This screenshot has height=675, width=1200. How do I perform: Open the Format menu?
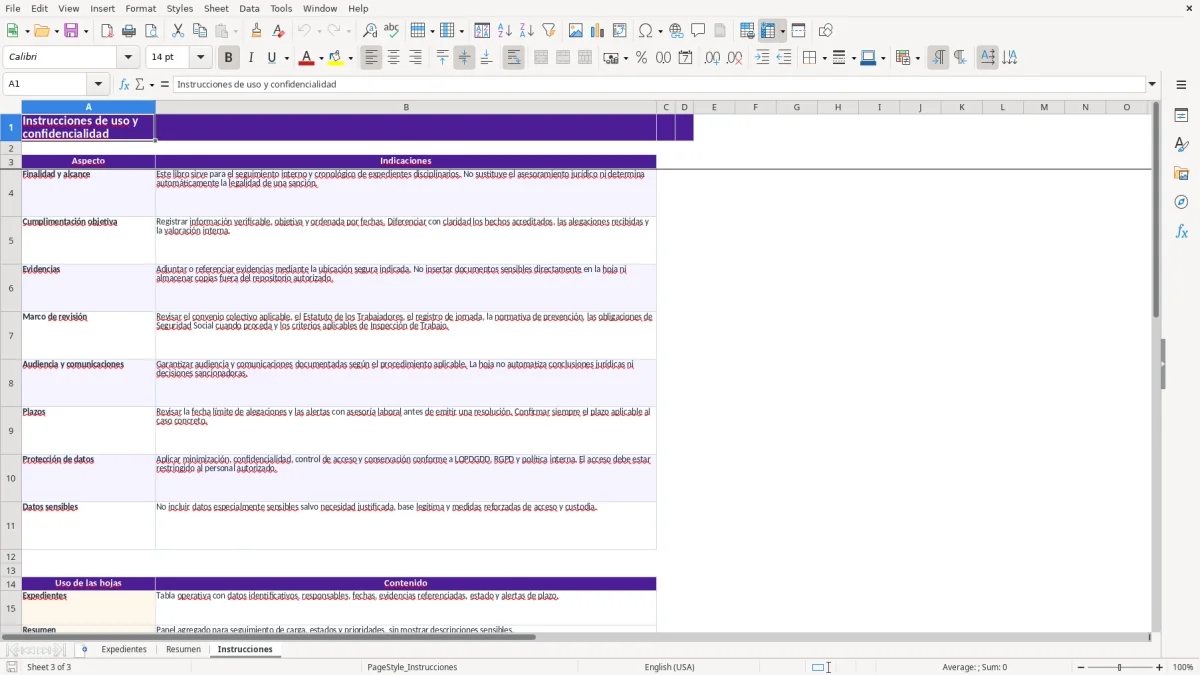click(140, 8)
